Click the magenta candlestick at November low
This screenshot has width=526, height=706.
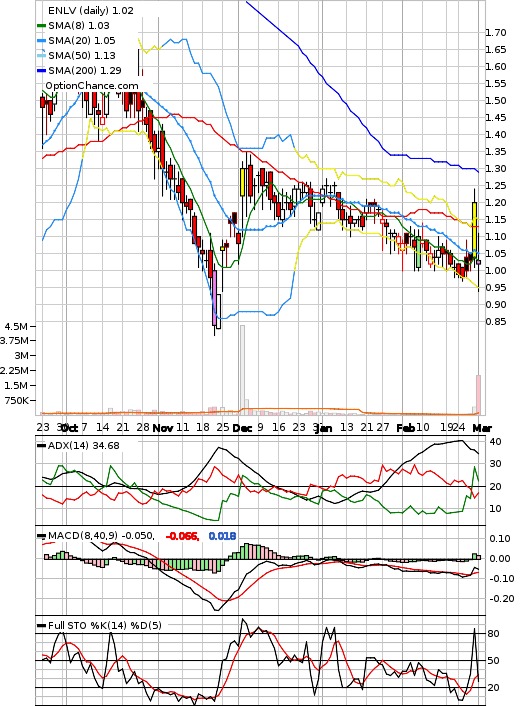tap(214, 297)
